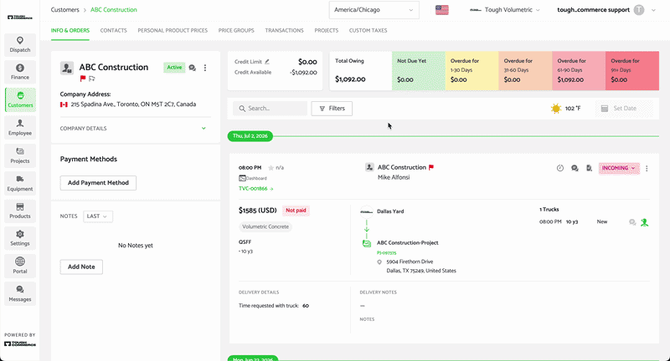Click the Not paid badge
The height and width of the screenshot is (361, 670).
pos(296,211)
